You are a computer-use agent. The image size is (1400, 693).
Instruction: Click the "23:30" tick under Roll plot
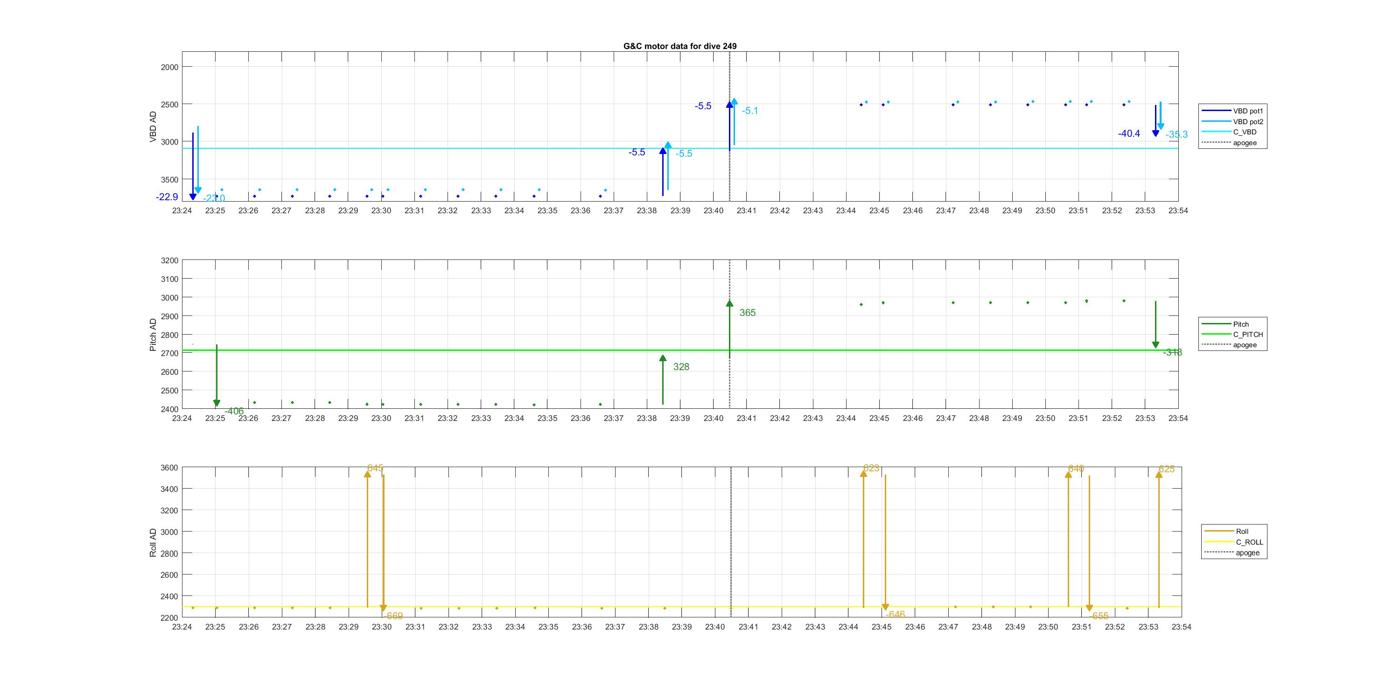pyautogui.click(x=382, y=627)
